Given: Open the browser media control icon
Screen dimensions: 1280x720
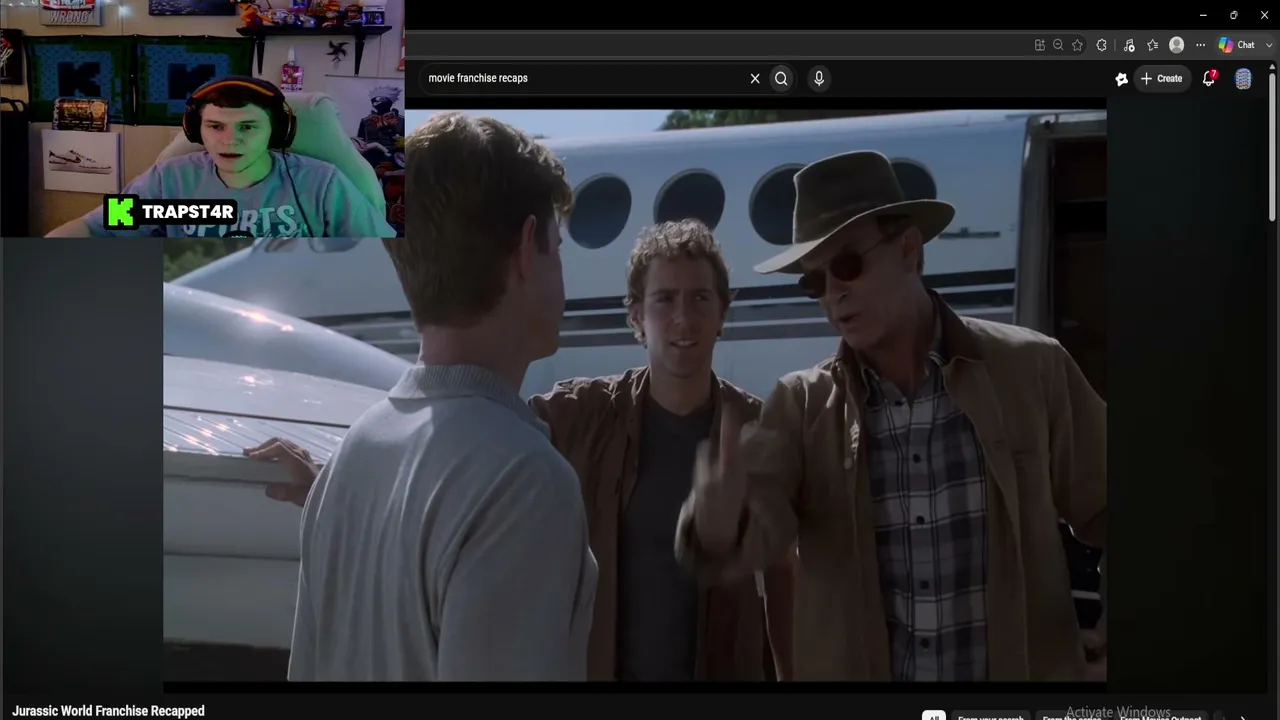Looking at the screenshot, I should [x=1129, y=45].
